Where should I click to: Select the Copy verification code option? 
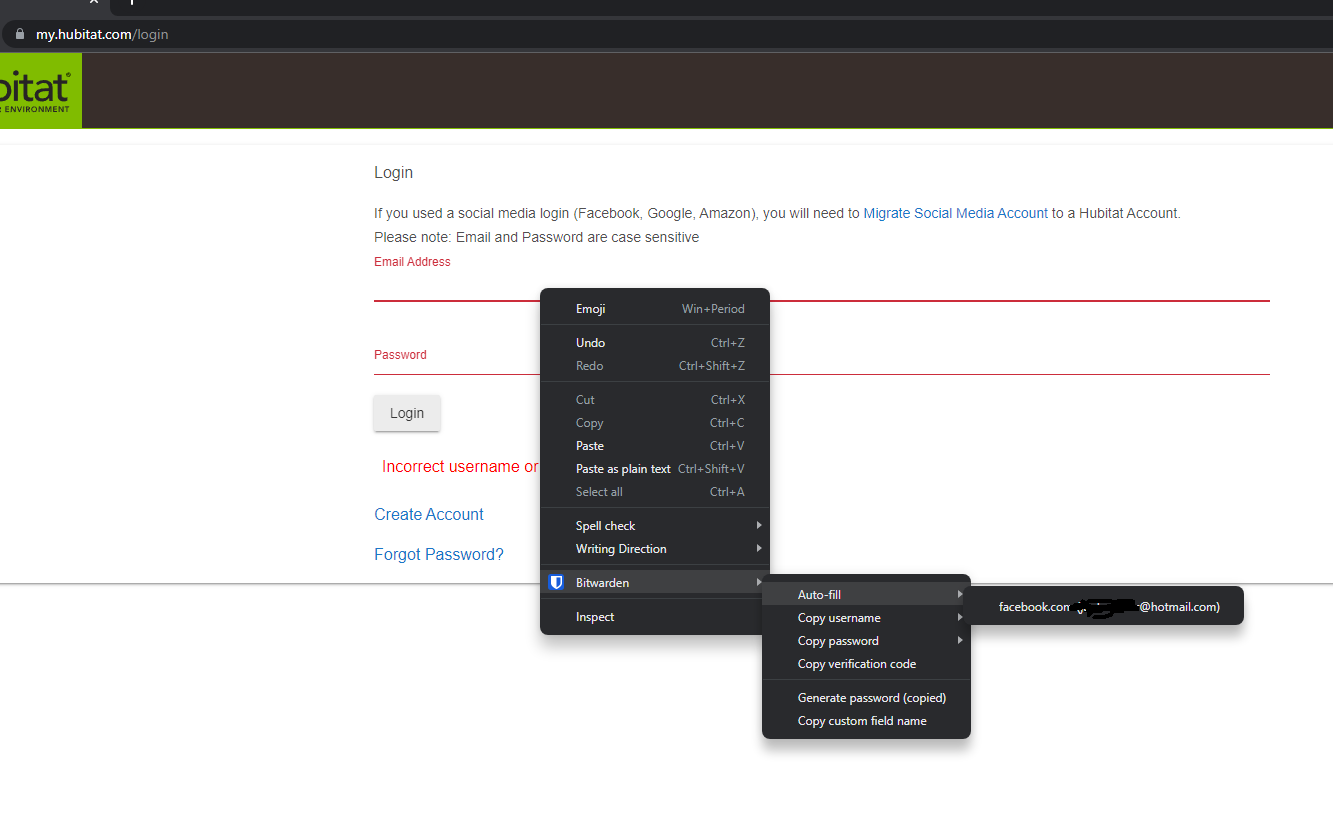pyautogui.click(x=856, y=663)
